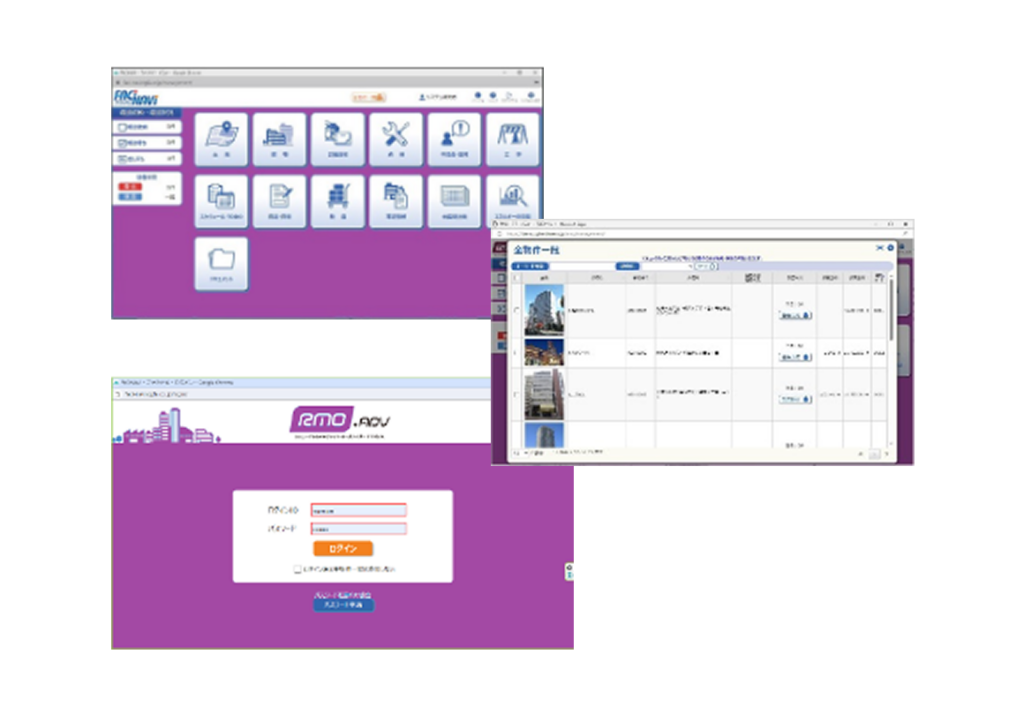The image size is (1024, 714).
Task: Open the wrench and screwdriver repair tile
Action: pos(396,140)
